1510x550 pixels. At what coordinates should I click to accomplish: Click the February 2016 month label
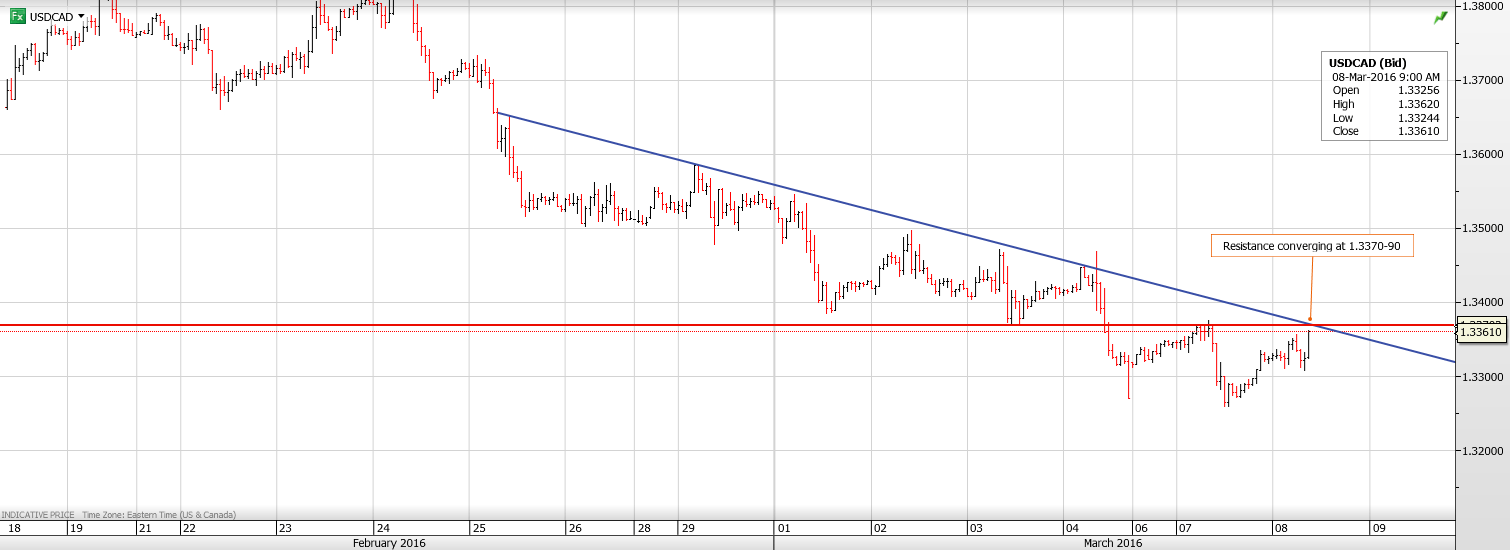[x=389, y=543]
